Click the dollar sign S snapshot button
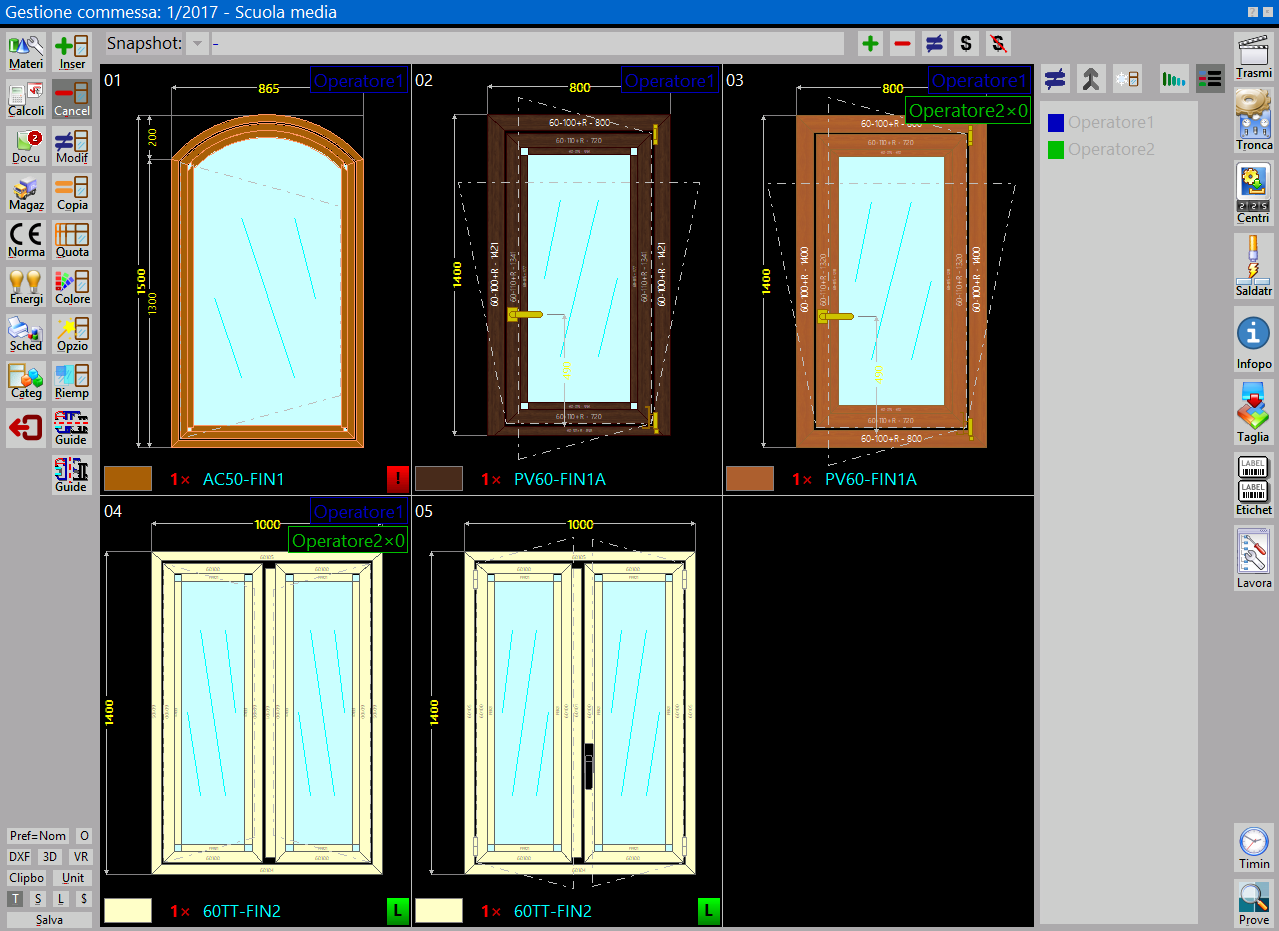Viewport: 1279px width, 931px height. 965,43
